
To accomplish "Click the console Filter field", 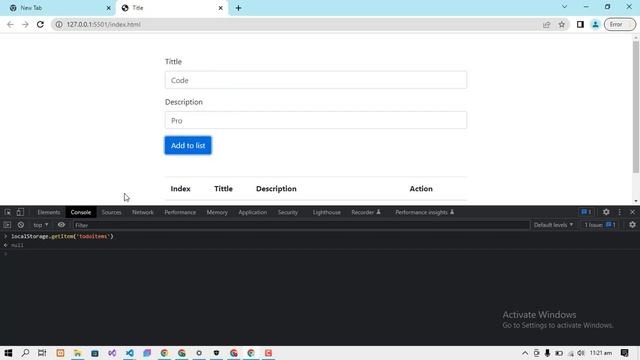I will [x=301, y=225].
